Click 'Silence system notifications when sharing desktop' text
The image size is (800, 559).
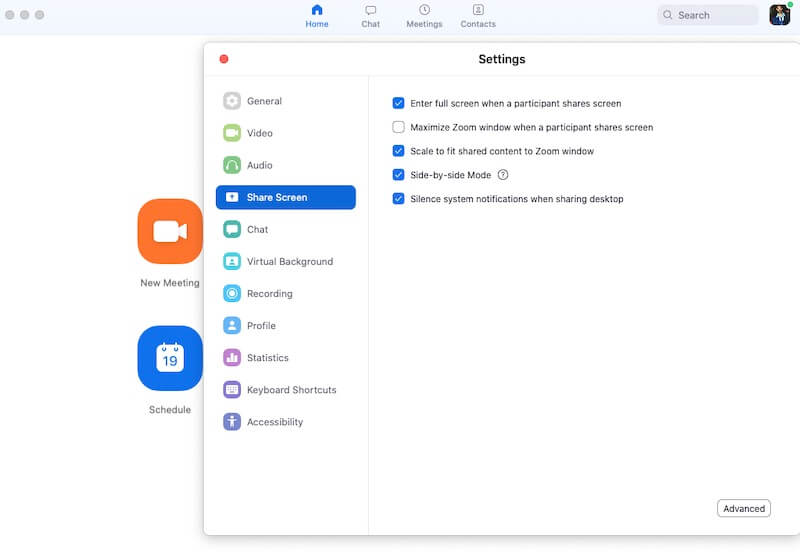[x=517, y=199]
